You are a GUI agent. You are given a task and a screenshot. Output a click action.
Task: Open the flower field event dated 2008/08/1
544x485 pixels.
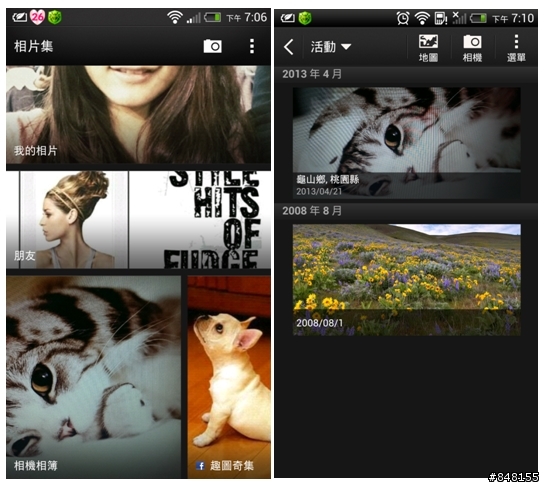(x=407, y=280)
